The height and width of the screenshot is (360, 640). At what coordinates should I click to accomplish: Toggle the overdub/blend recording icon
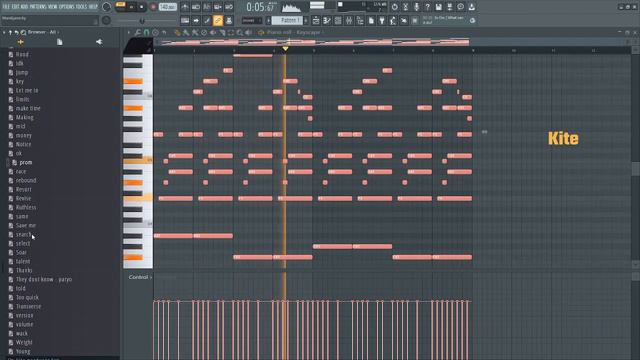point(218,7)
